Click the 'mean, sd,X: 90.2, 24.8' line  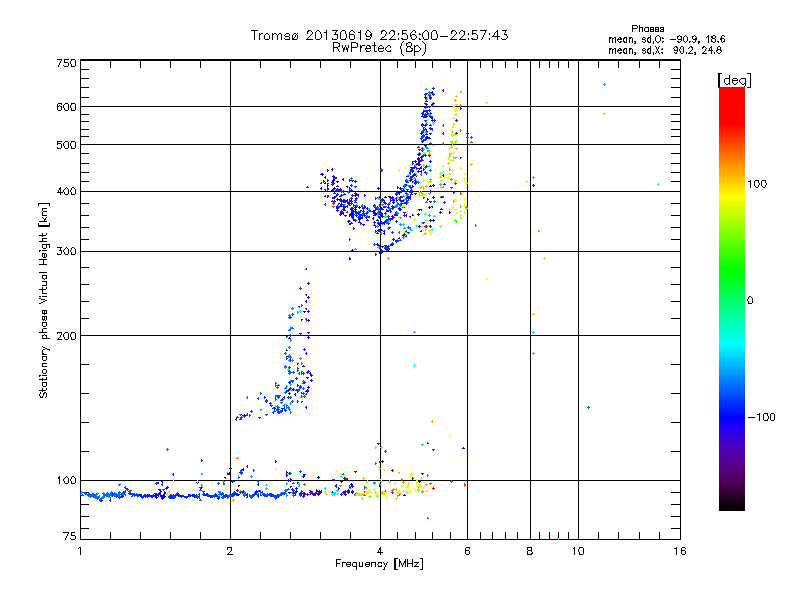click(x=665, y=50)
